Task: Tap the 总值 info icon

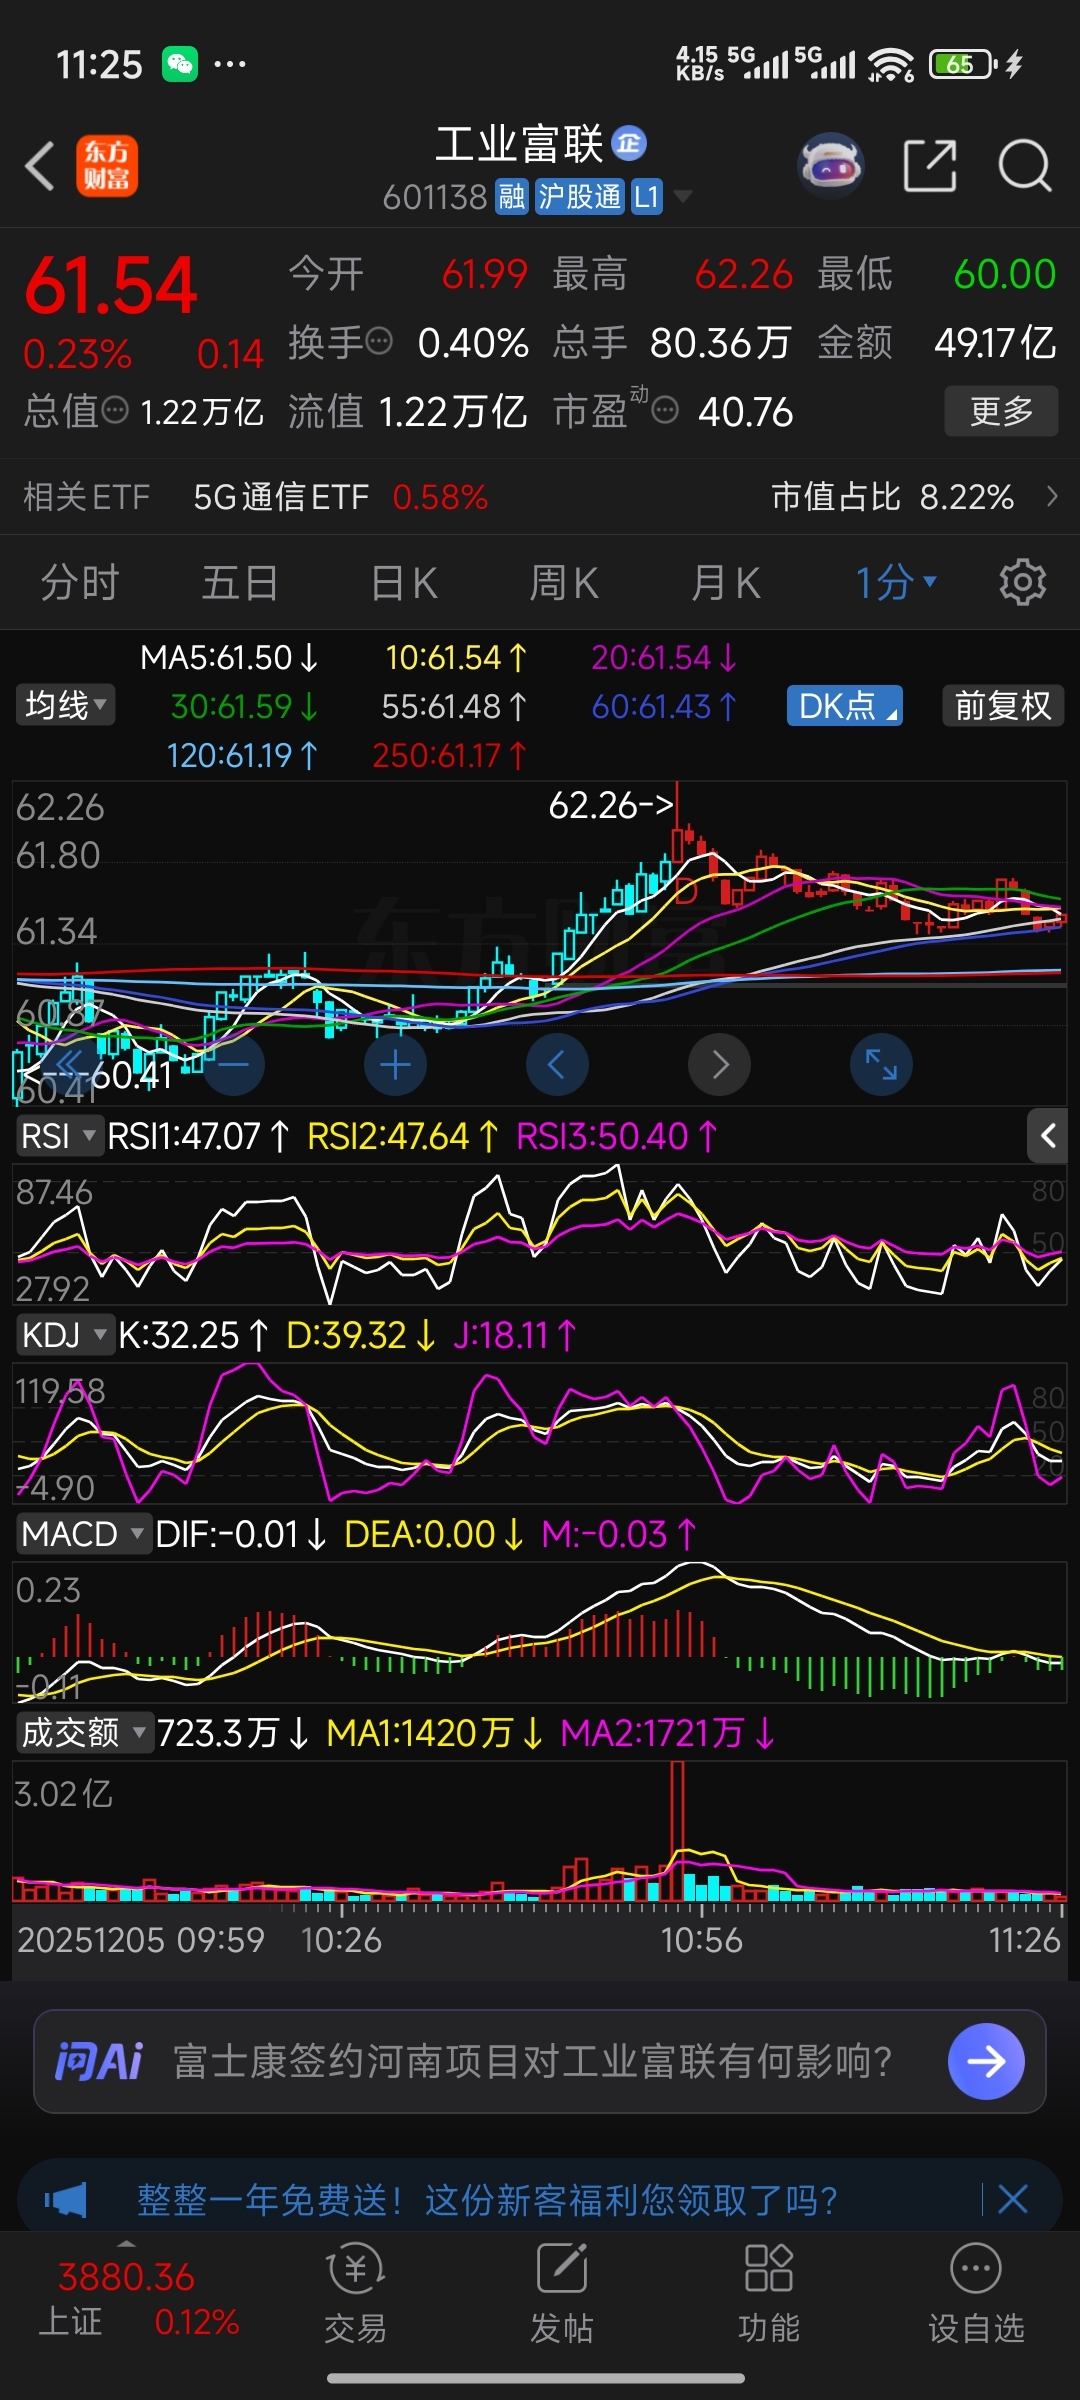Action: [116, 409]
